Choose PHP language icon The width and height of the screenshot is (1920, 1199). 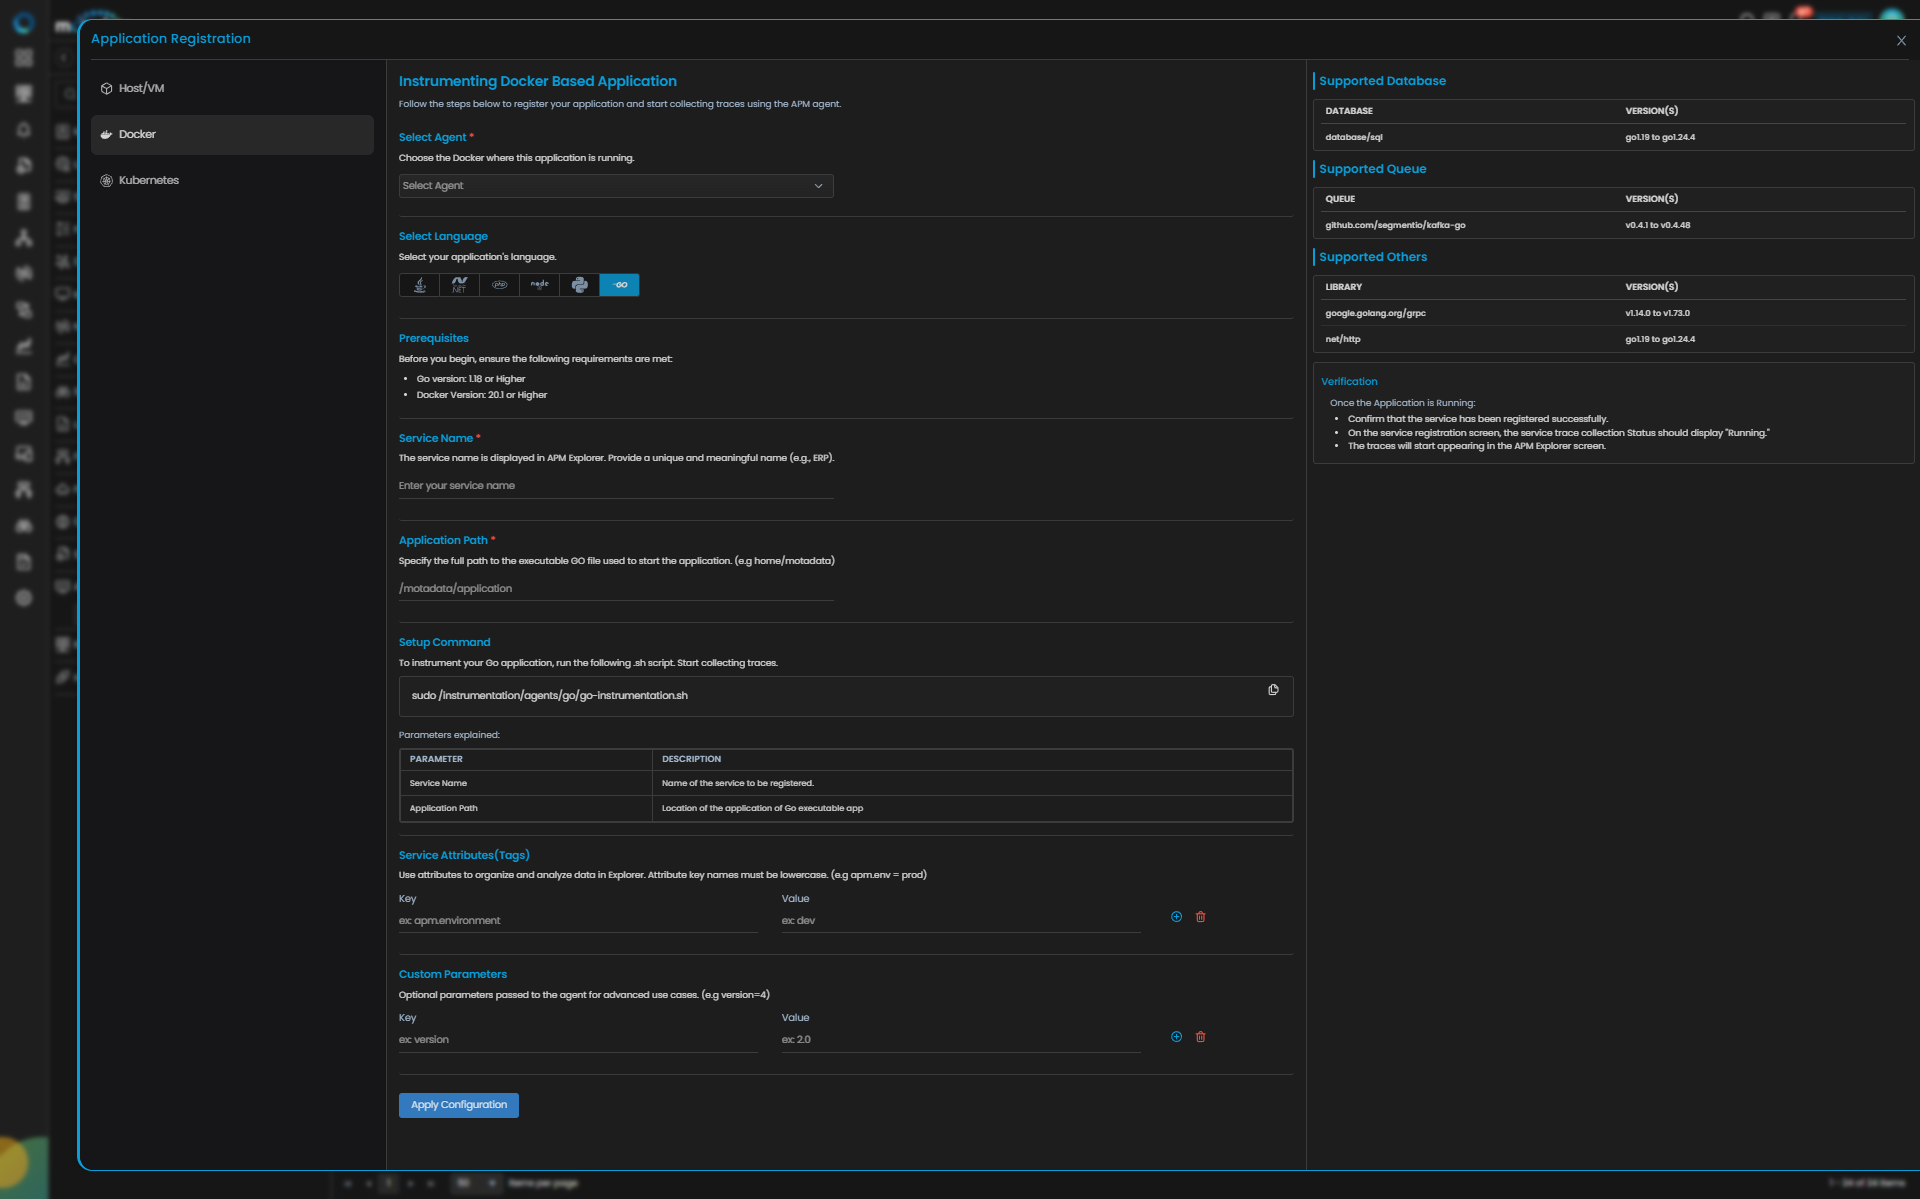[x=499, y=285]
